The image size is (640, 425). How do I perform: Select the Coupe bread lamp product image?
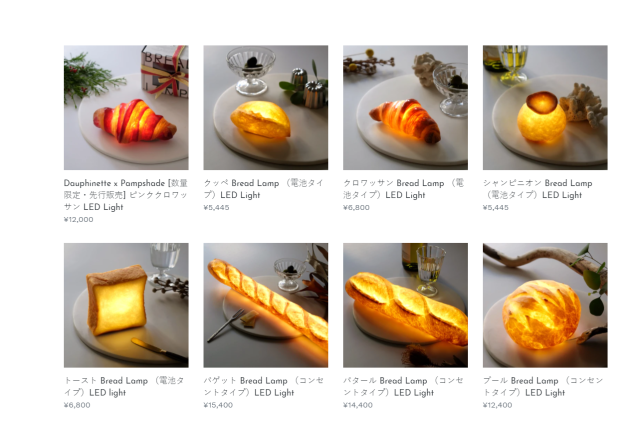266,107
